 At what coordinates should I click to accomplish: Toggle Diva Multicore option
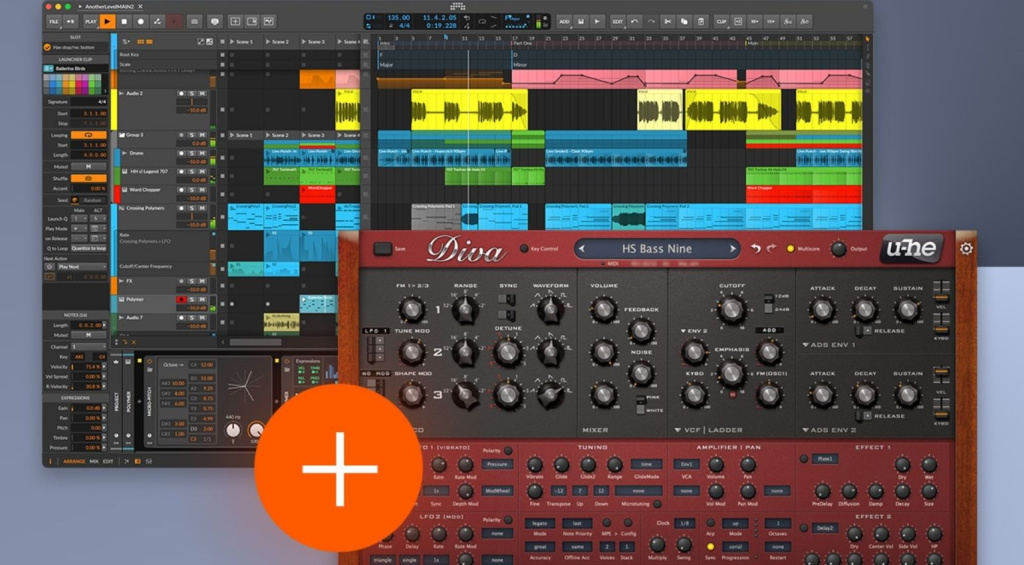coord(790,249)
